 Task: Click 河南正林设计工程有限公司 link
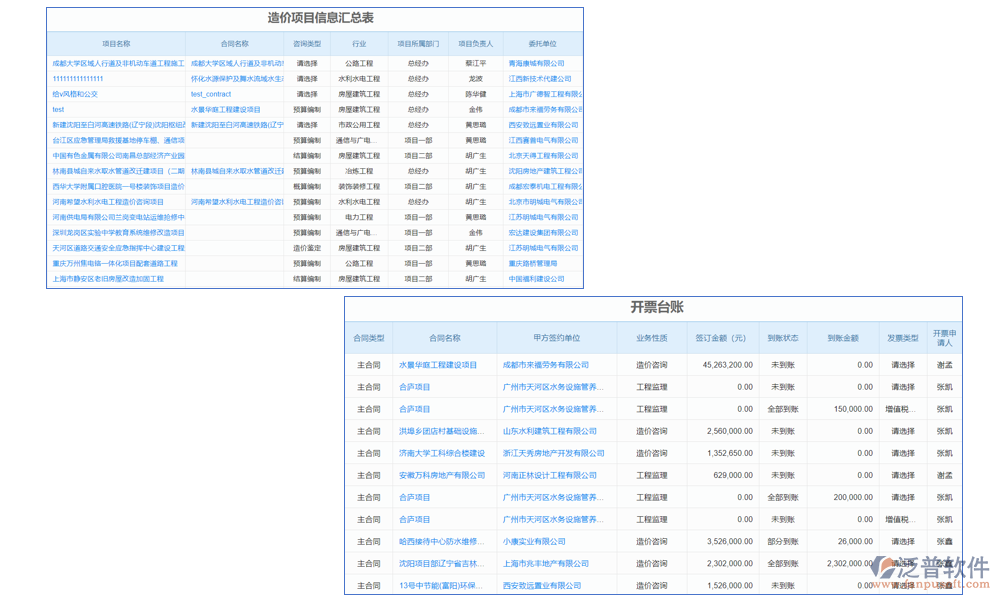[x=548, y=475]
